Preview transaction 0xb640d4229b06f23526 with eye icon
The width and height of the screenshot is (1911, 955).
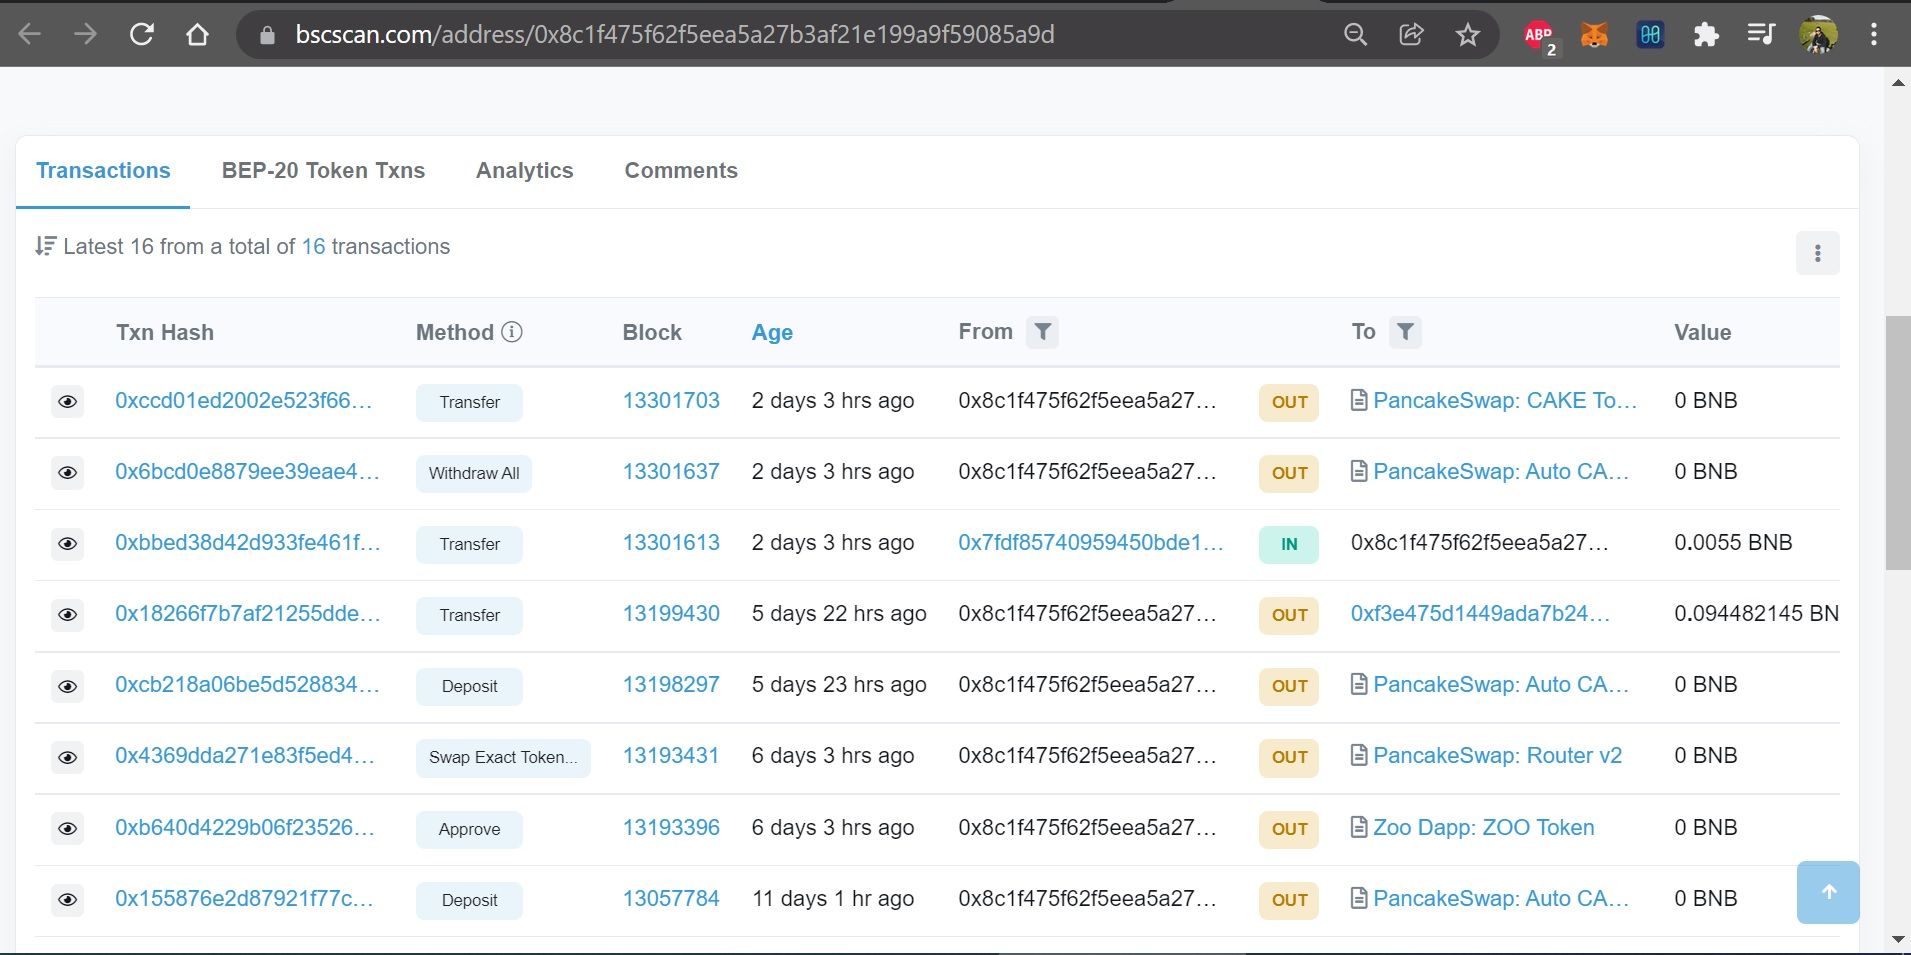click(67, 829)
